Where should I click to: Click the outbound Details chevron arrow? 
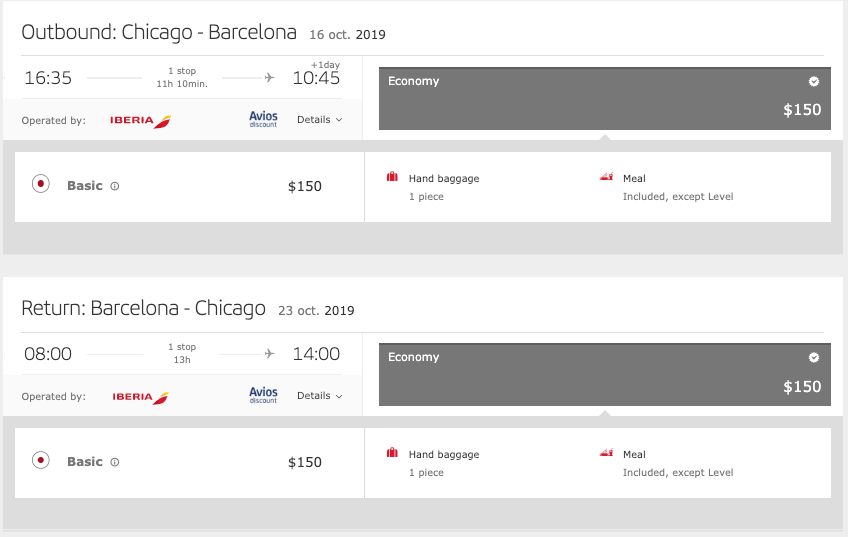(339, 120)
